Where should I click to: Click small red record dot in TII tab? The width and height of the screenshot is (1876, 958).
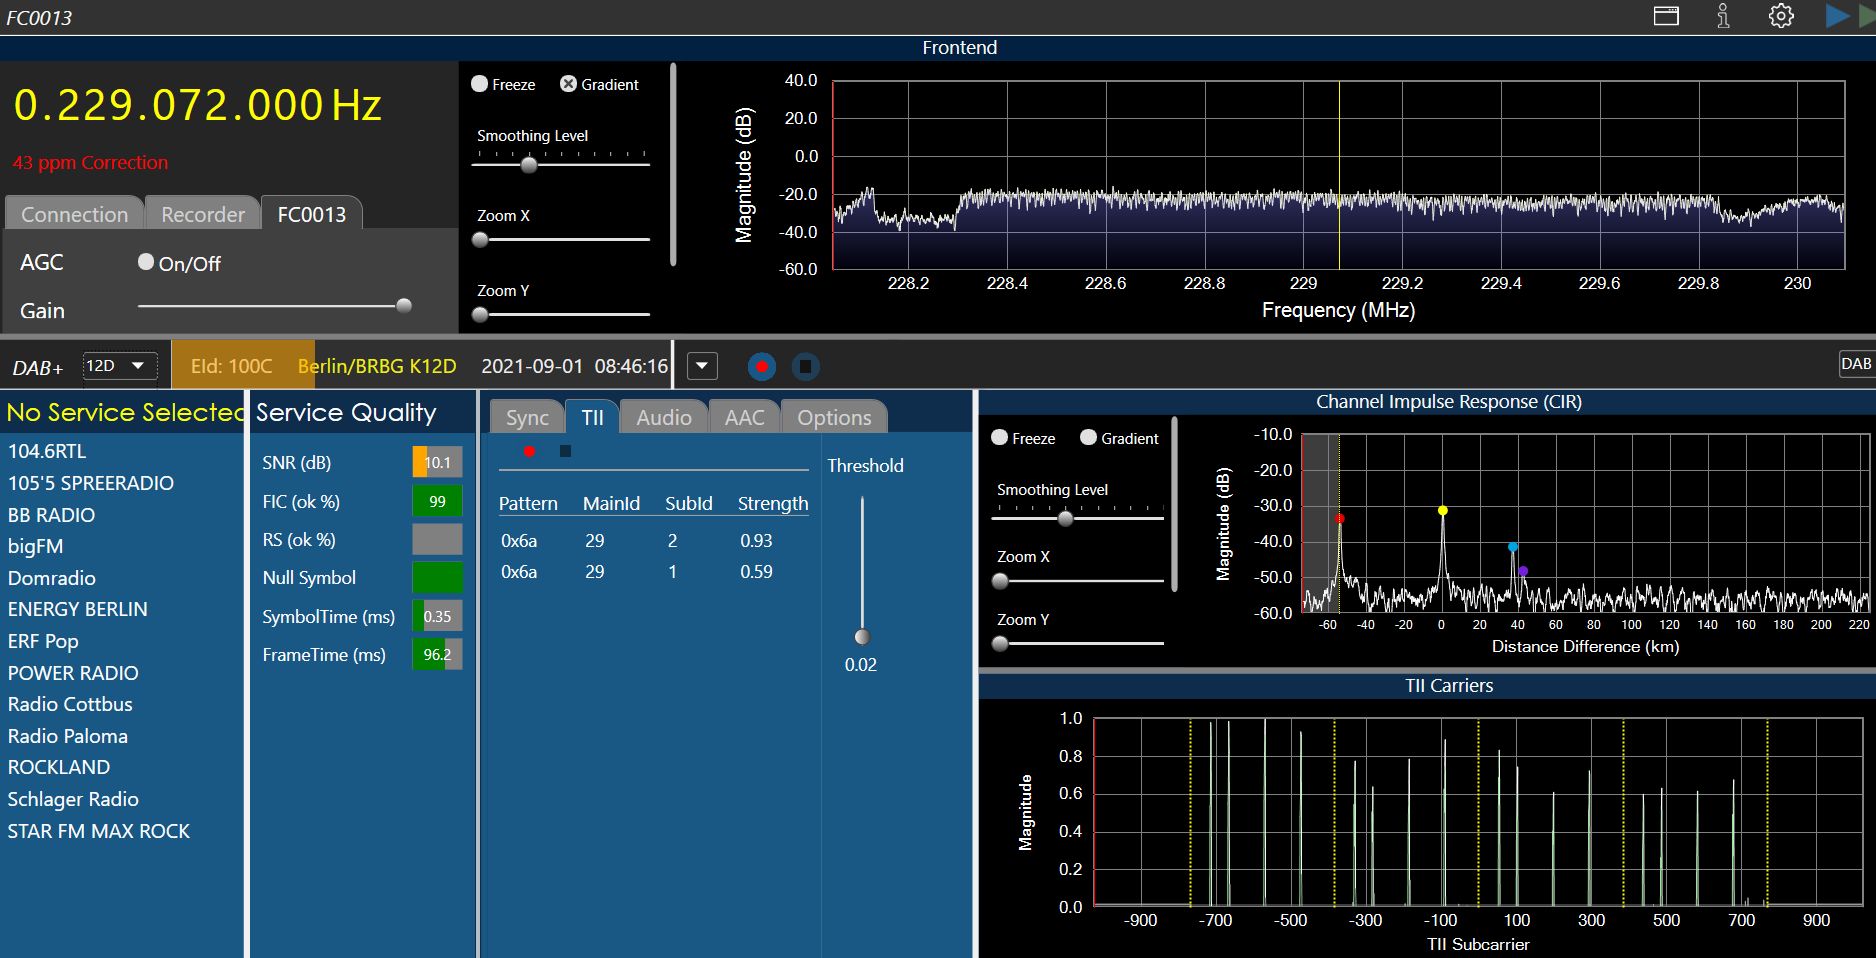pyautogui.click(x=529, y=451)
